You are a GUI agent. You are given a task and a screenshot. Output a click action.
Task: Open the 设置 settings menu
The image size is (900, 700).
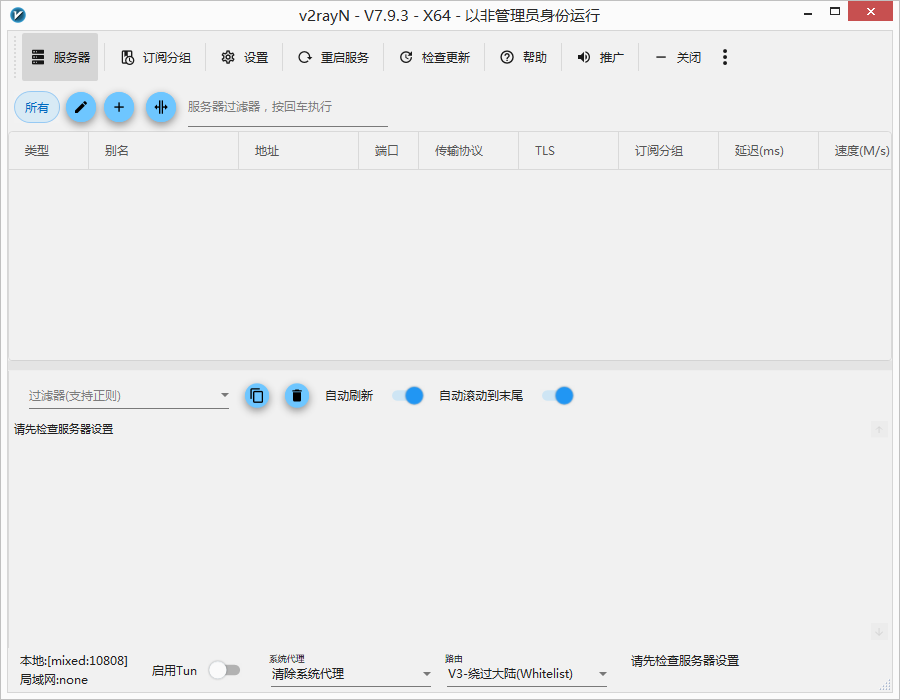point(245,57)
